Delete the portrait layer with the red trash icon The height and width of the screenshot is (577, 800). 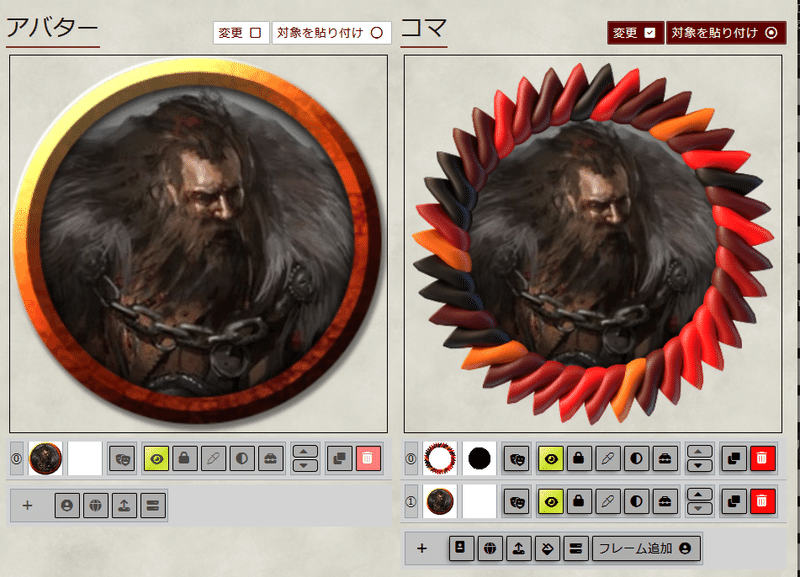coord(762,500)
